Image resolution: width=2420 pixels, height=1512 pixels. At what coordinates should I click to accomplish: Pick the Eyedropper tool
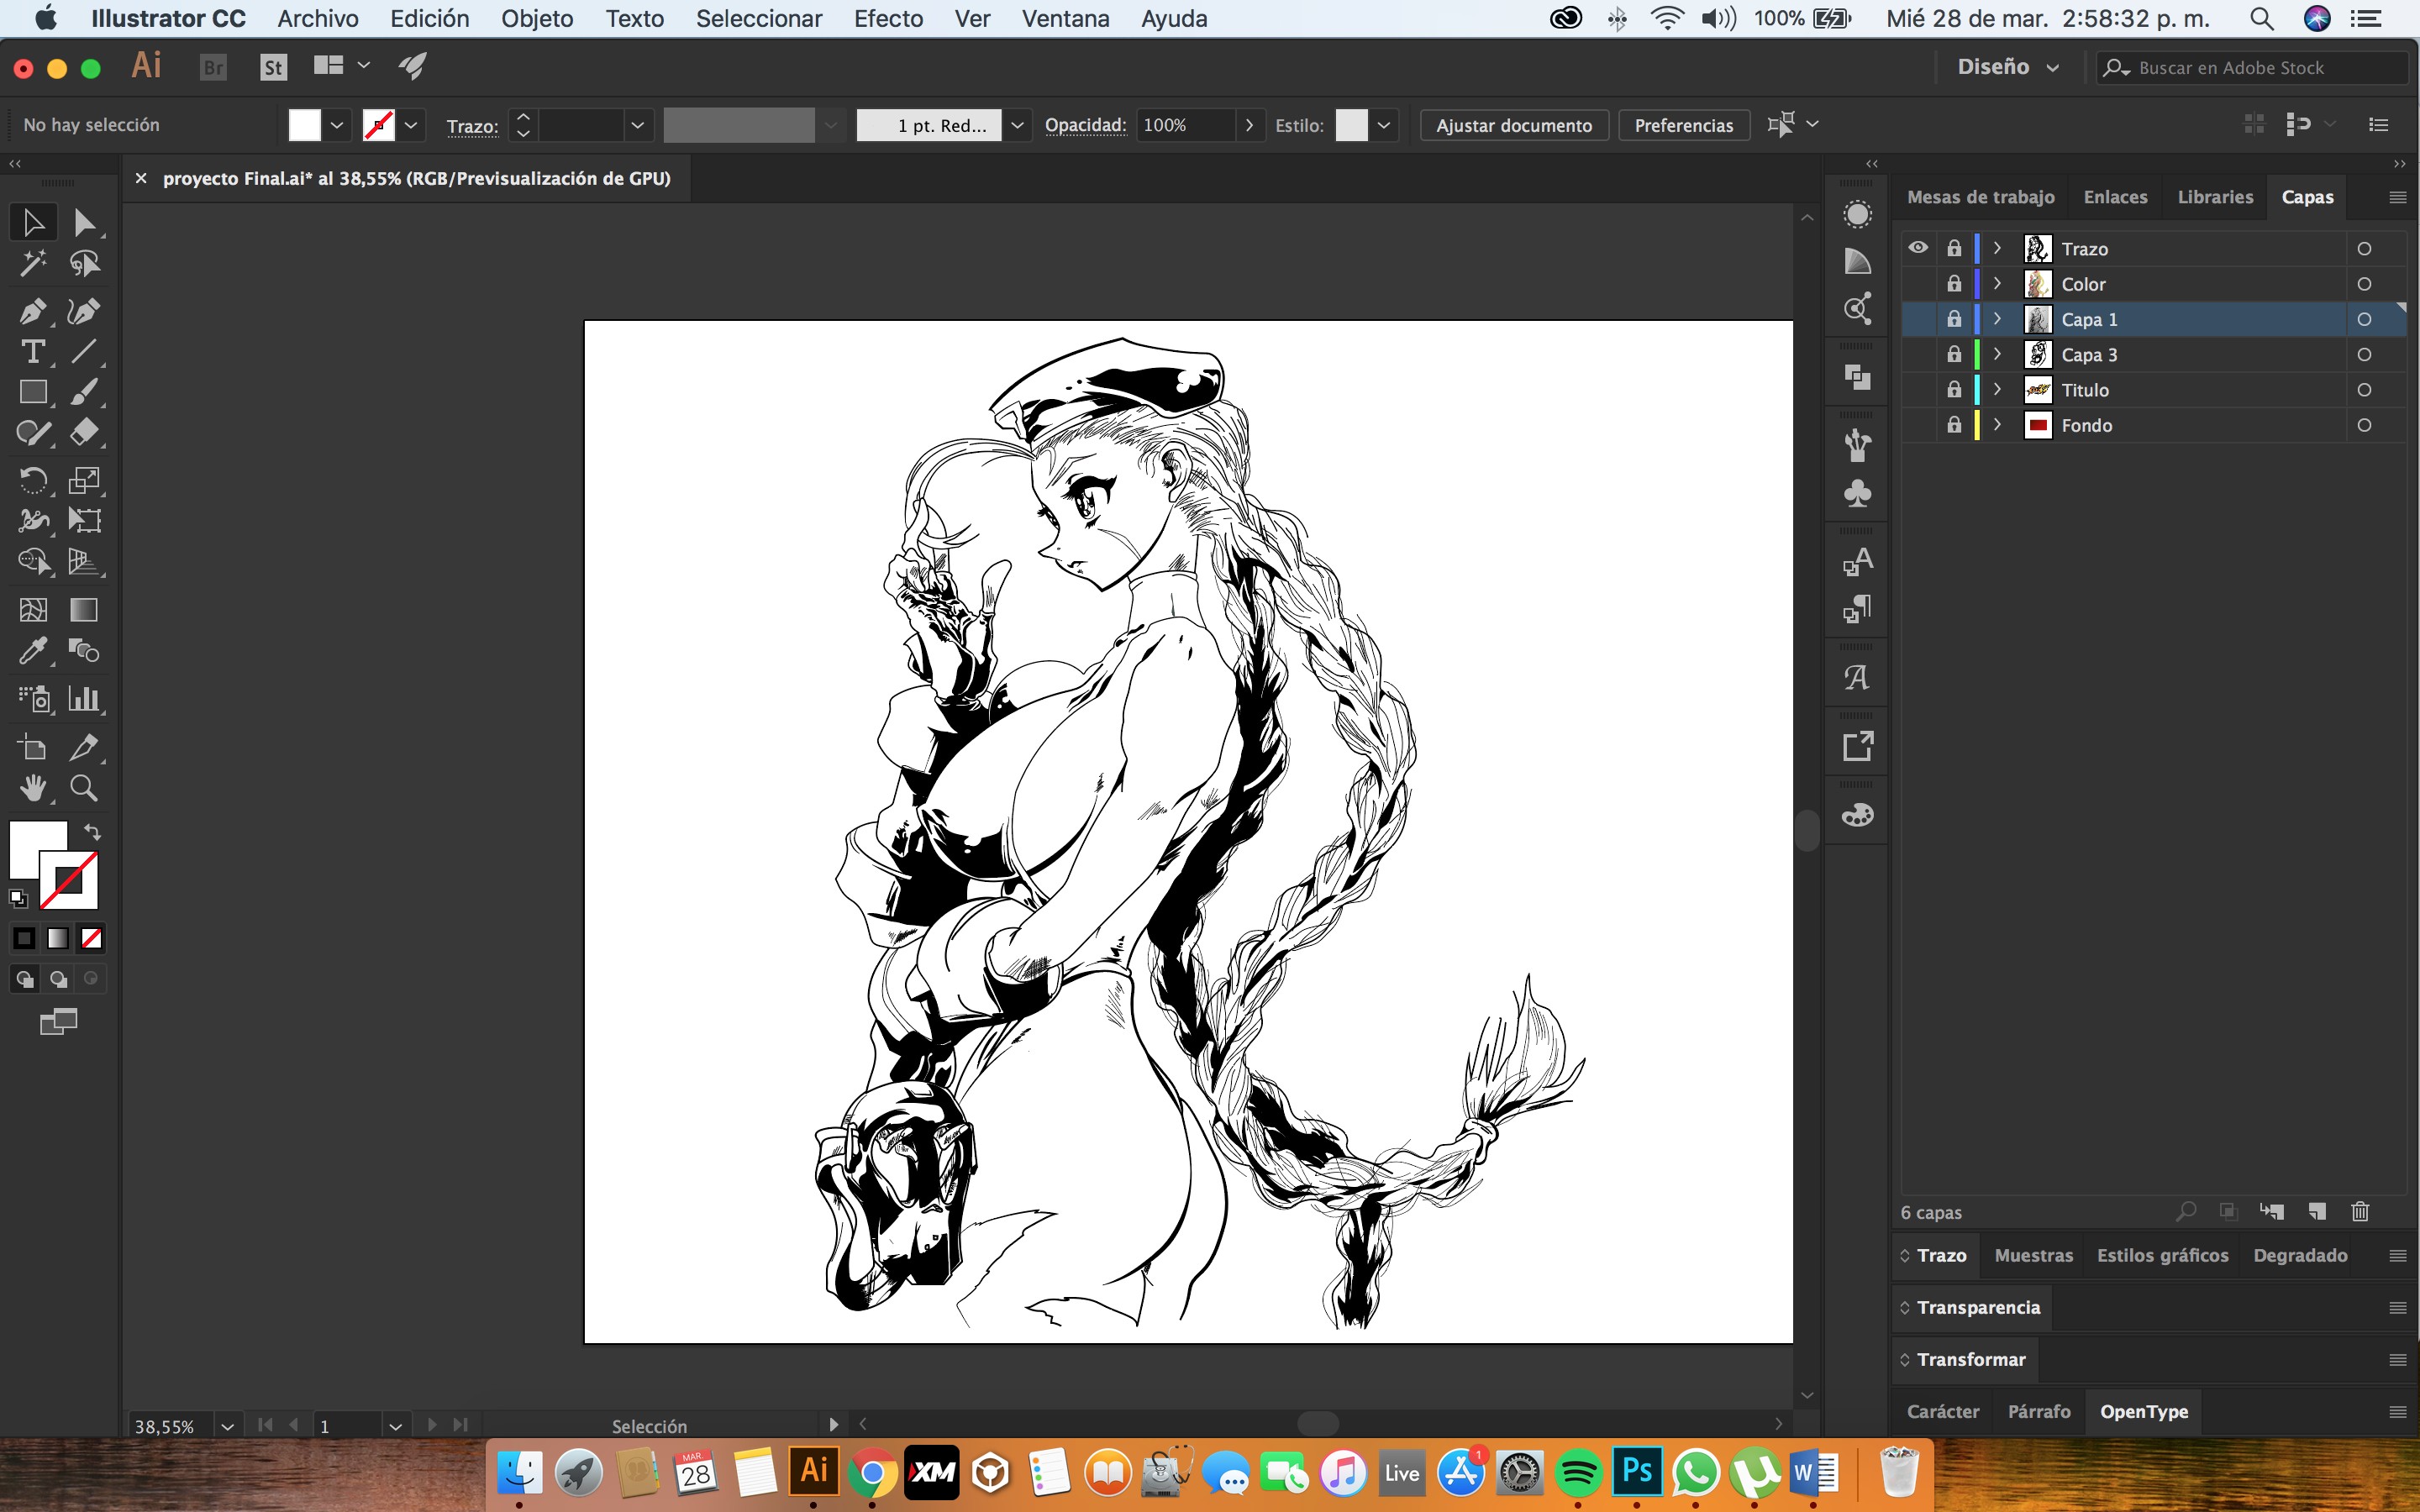32,651
